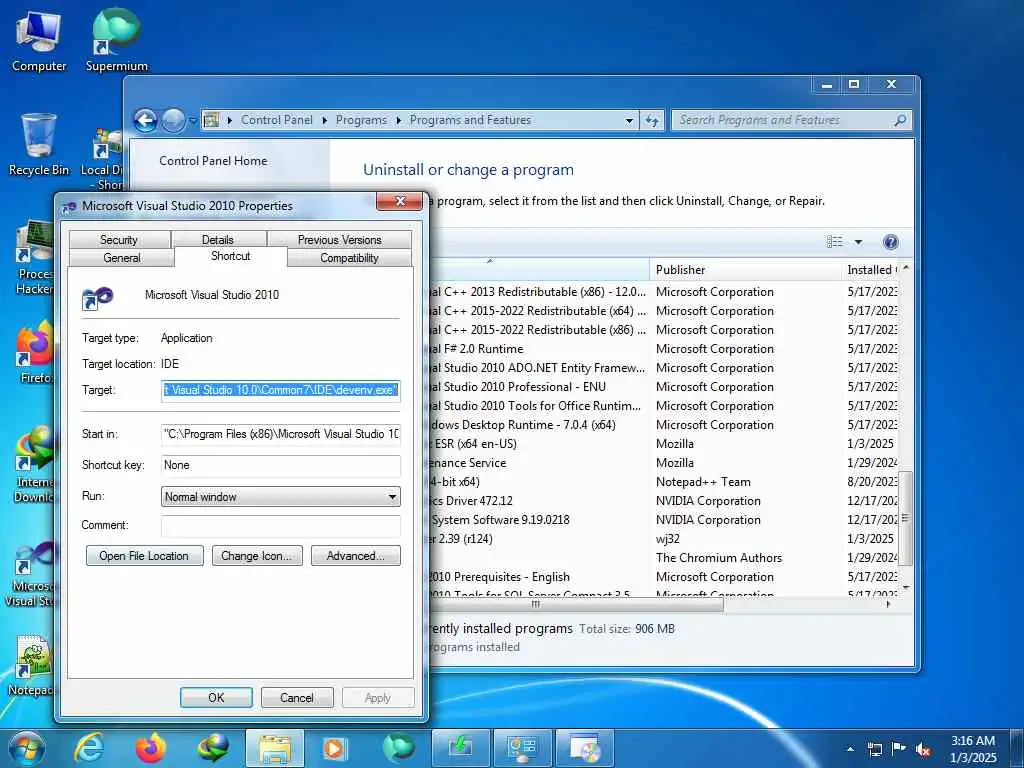
Task: Open Help icon in Programs and Features
Action: tap(890, 242)
